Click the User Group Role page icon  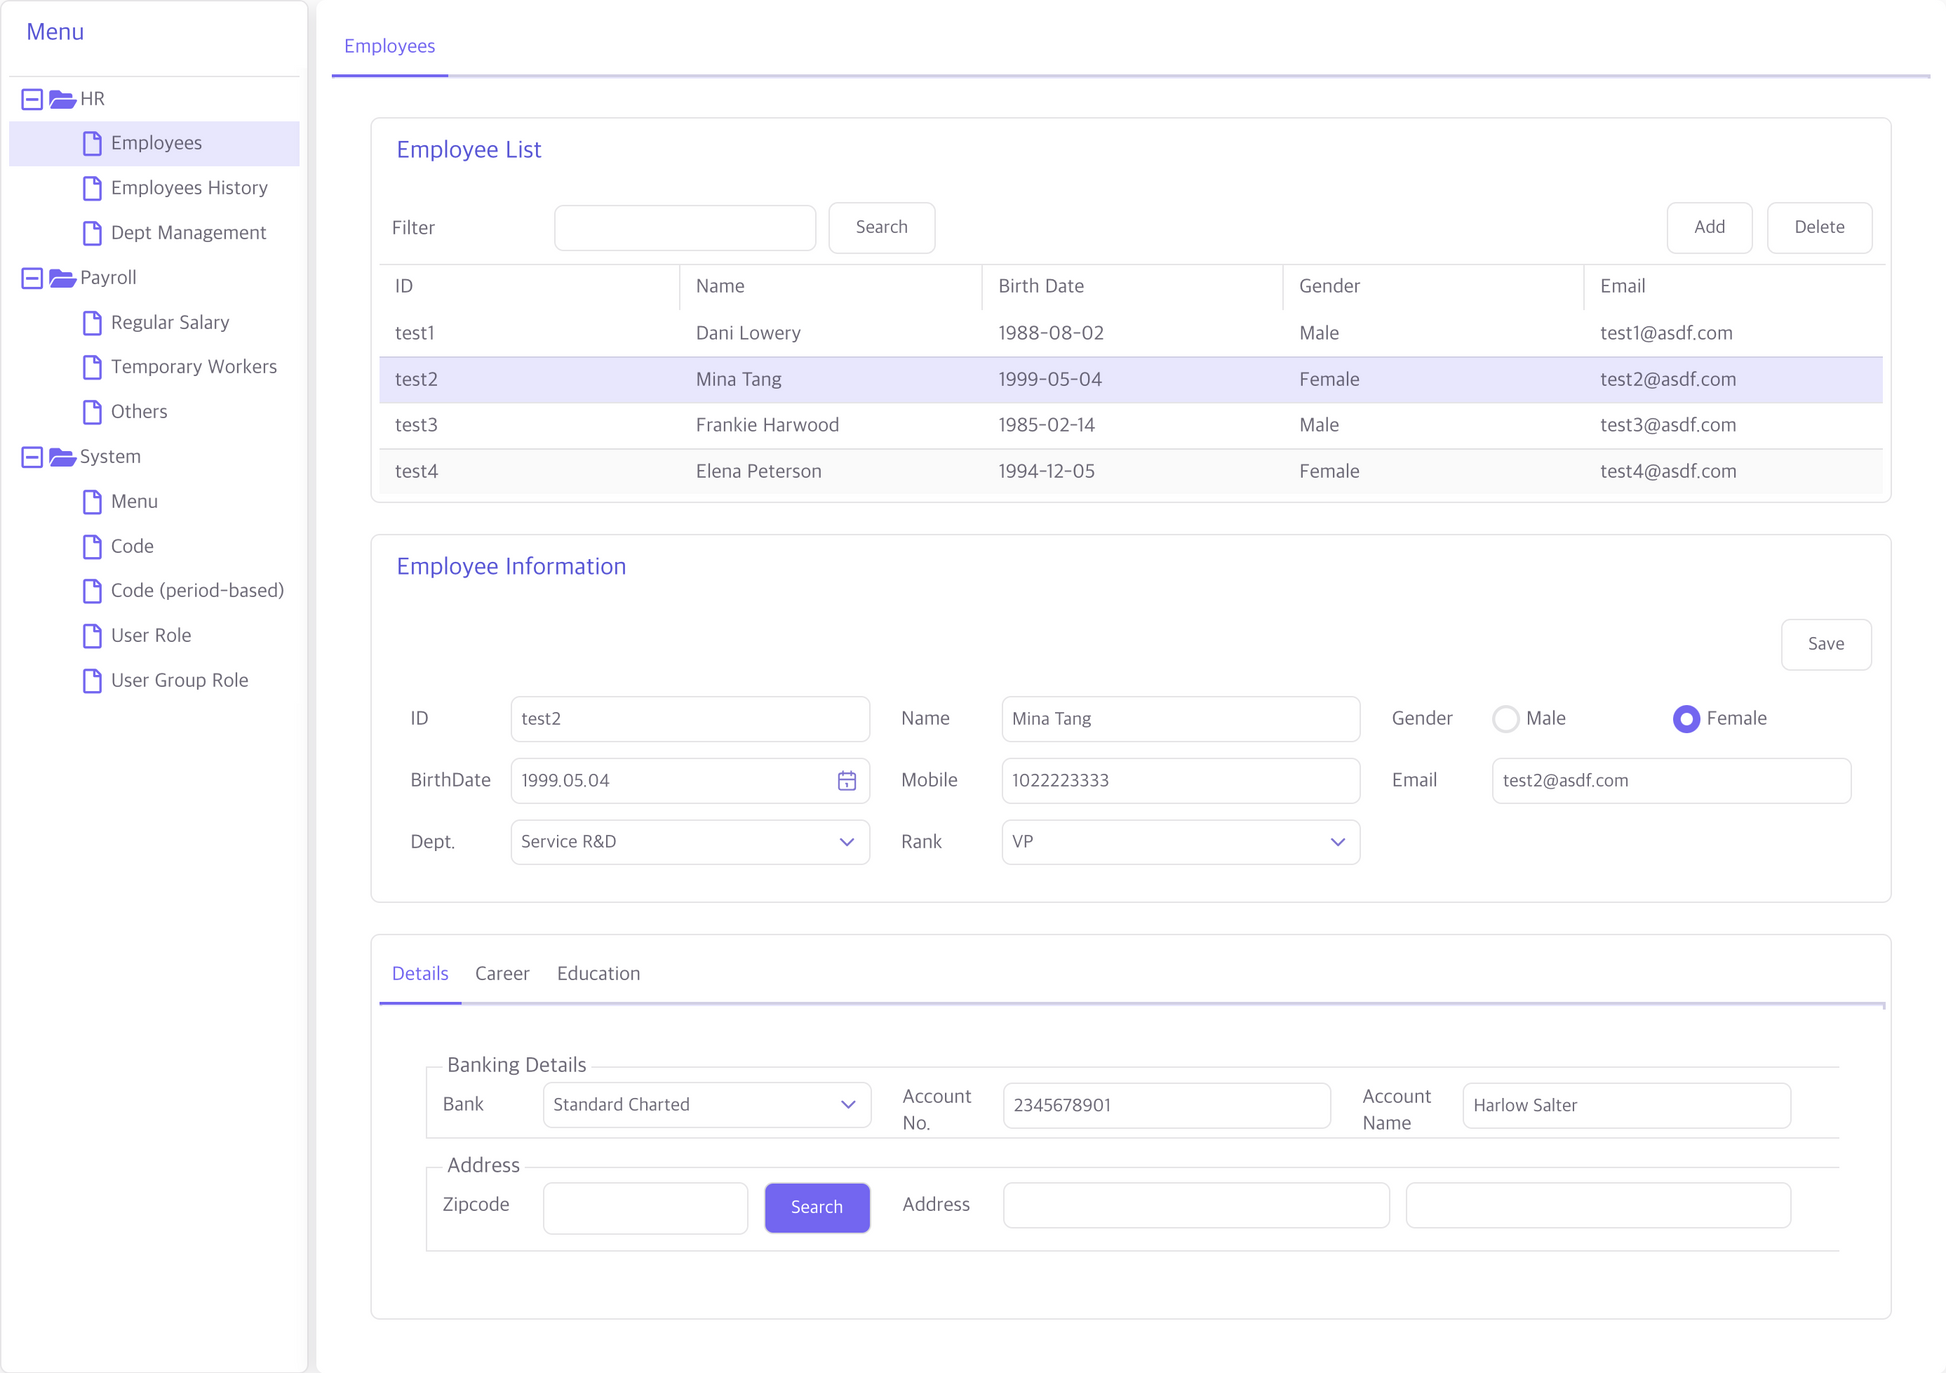(92, 681)
